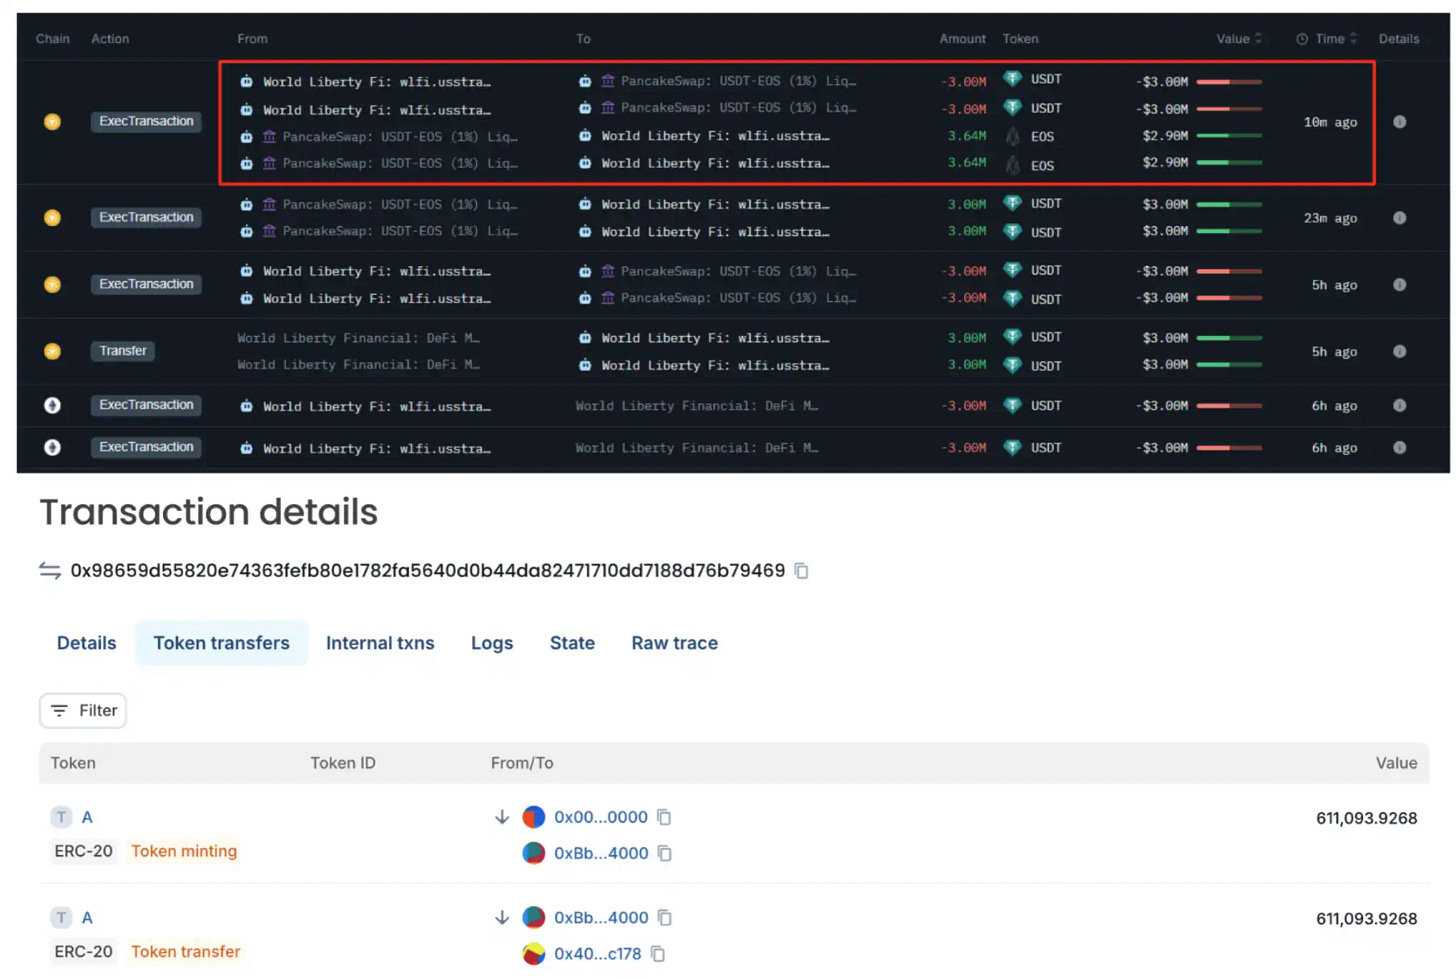Go to the State tab

tap(572, 644)
